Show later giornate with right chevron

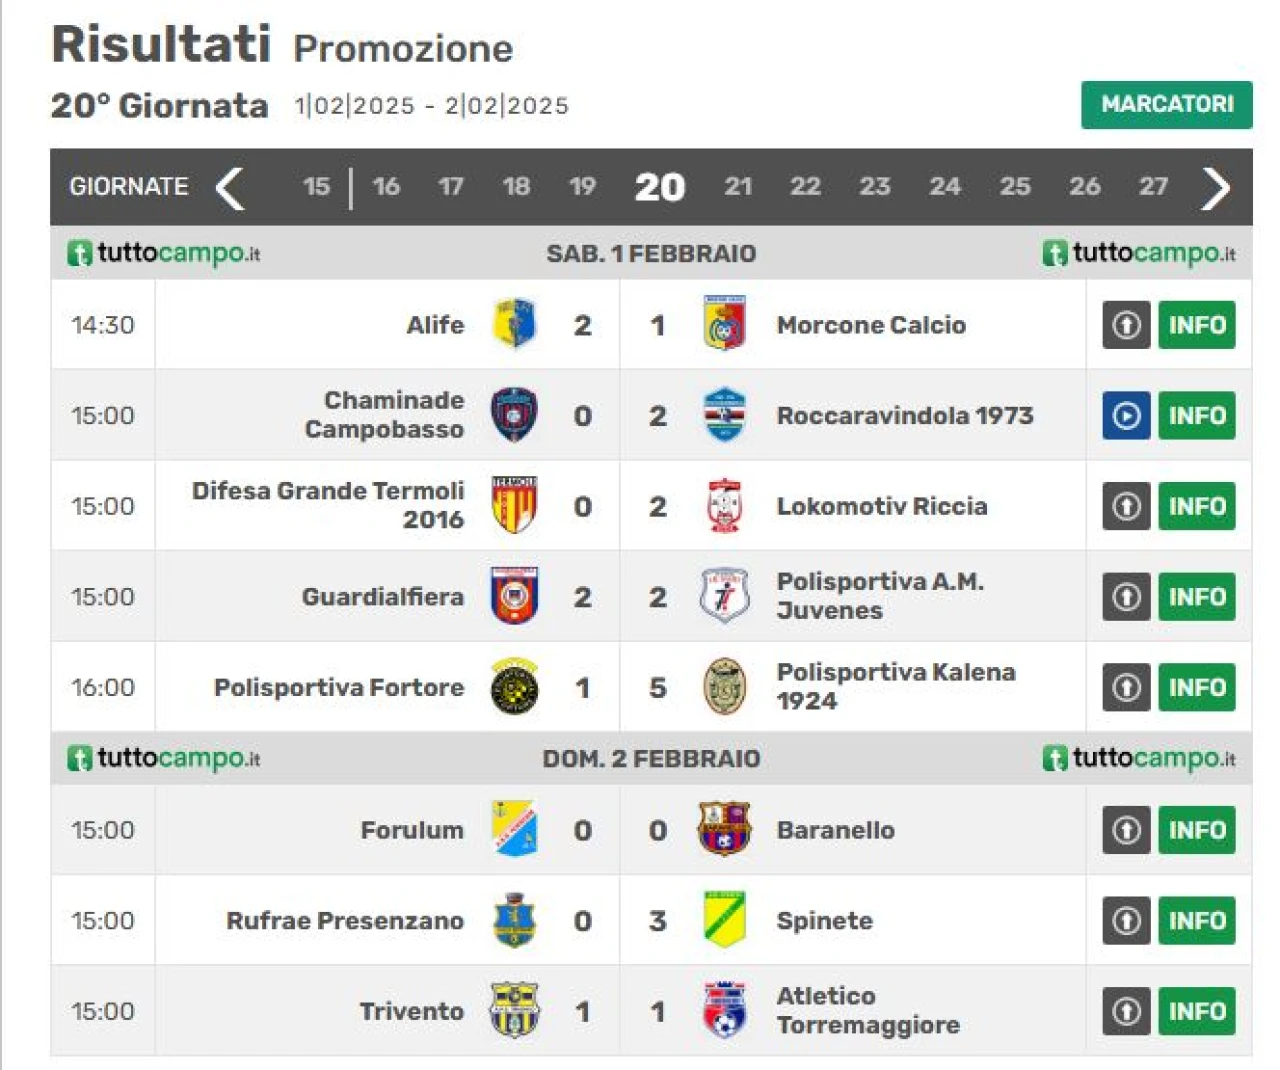tap(1215, 187)
